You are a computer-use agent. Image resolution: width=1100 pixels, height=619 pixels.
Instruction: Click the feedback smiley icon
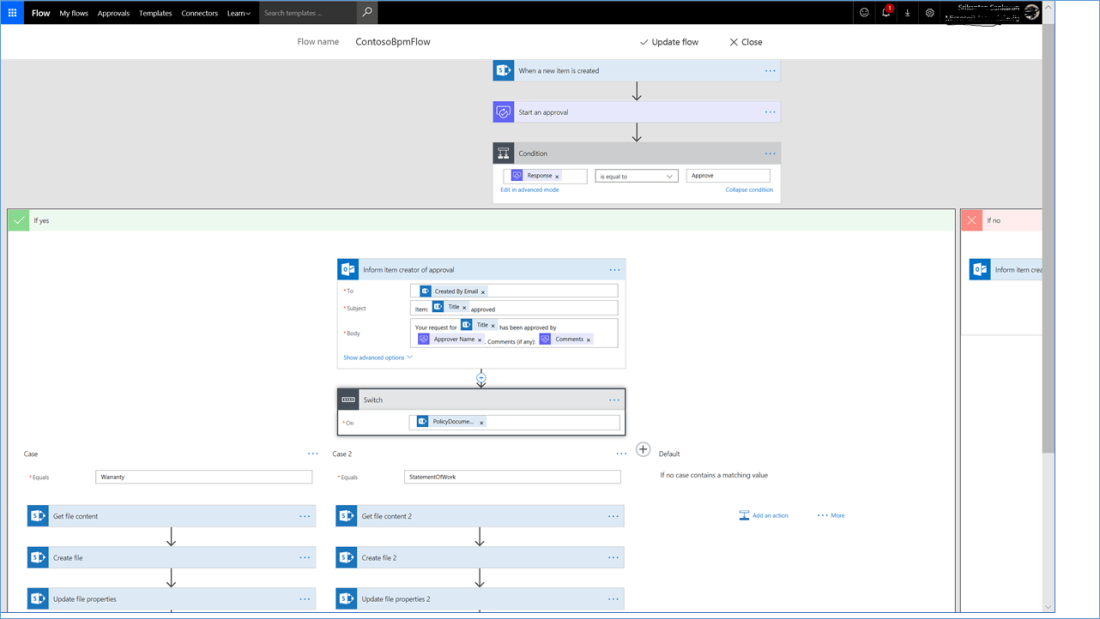tap(864, 13)
